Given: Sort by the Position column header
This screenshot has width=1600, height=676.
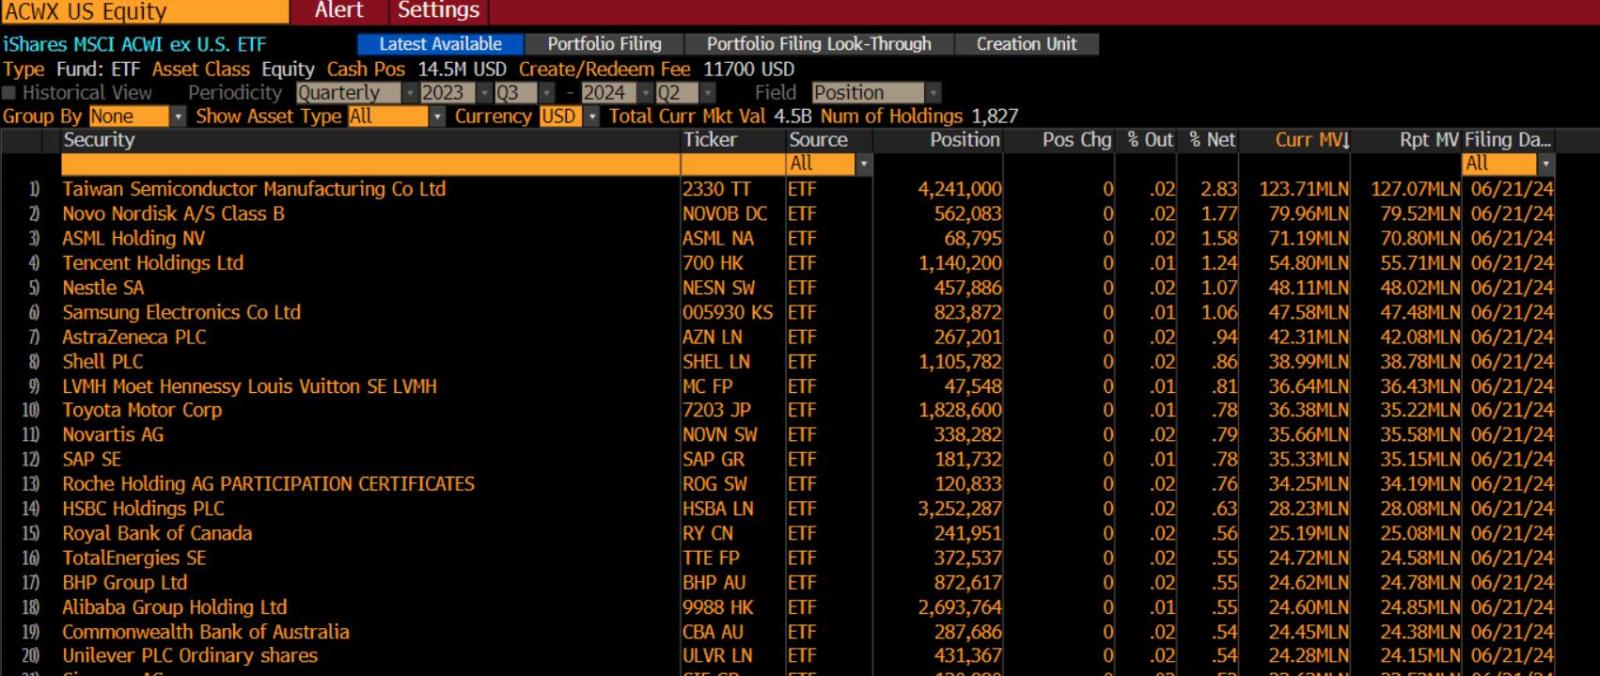Looking at the screenshot, I should click(x=965, y=140).
